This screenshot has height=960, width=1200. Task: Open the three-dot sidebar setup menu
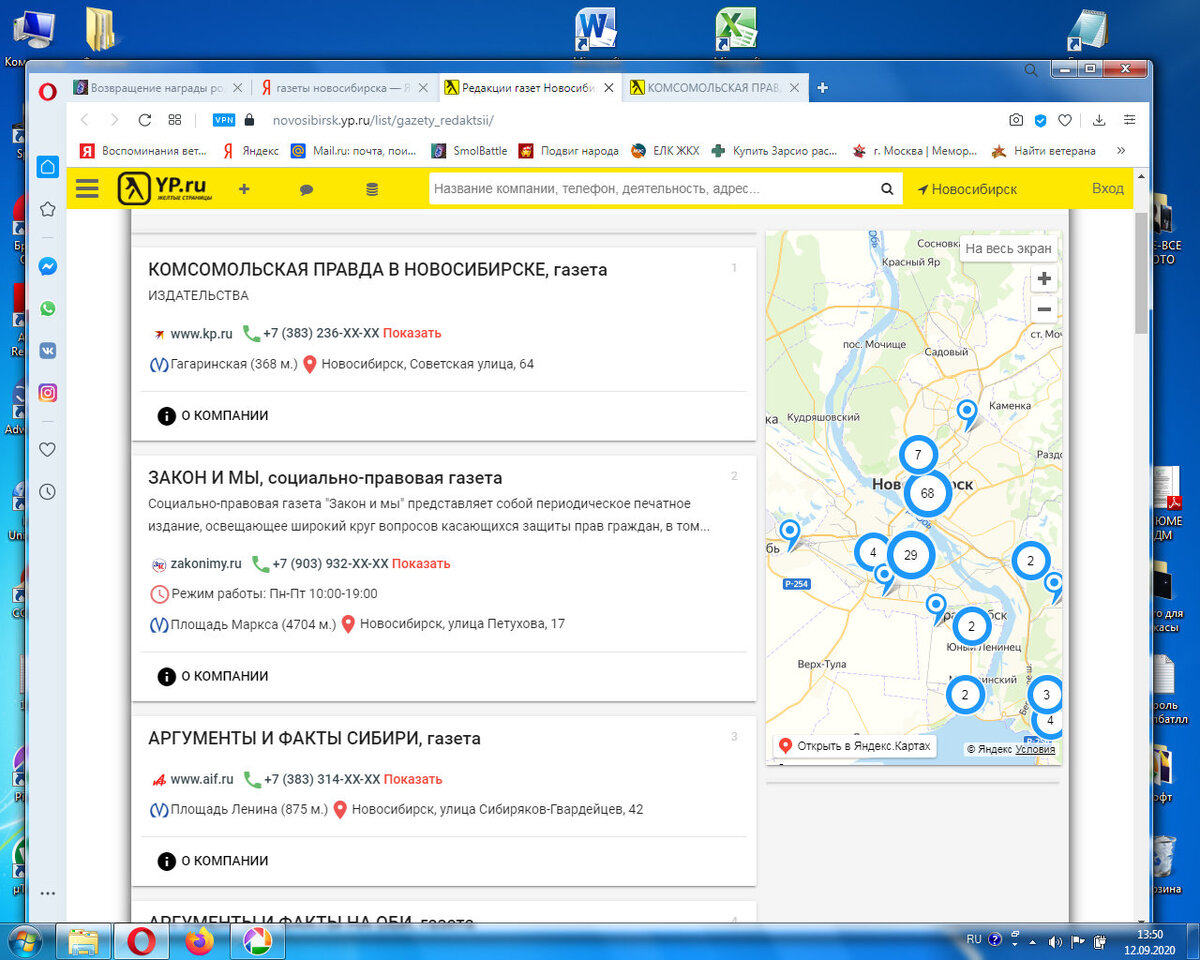pyautogui.click(x=47, y=893)
